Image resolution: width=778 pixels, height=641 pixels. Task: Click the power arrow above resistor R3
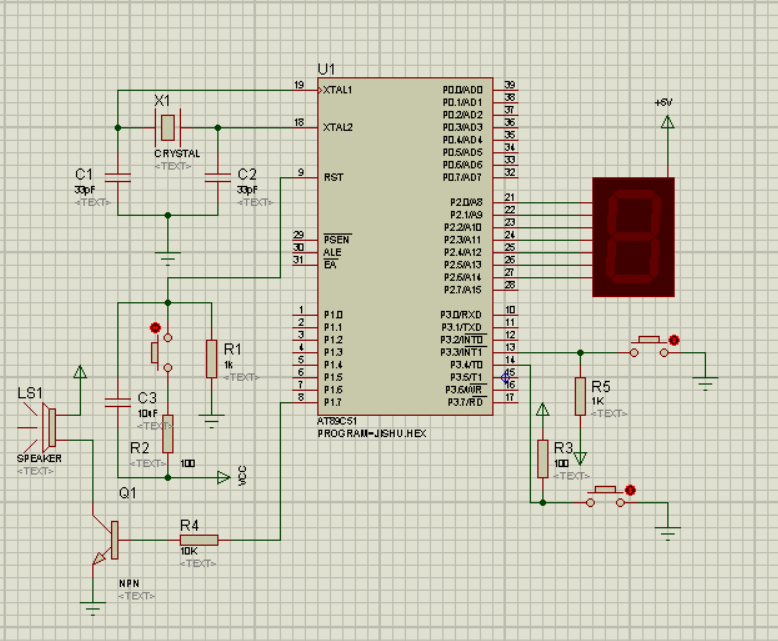543,409
